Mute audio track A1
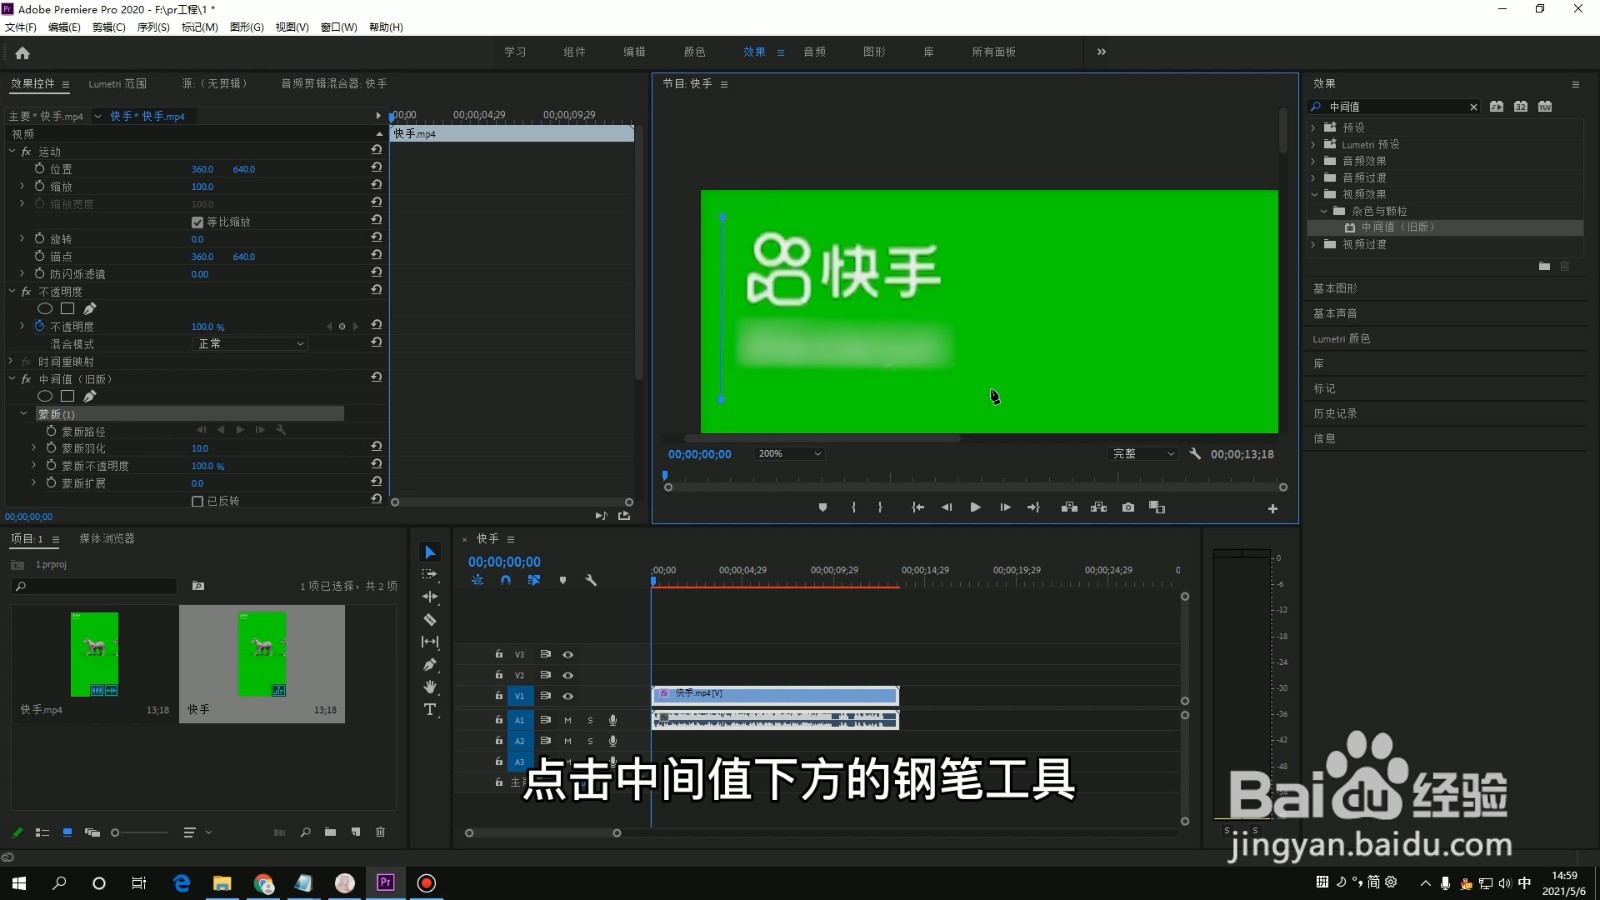 [x=568, y=720]
